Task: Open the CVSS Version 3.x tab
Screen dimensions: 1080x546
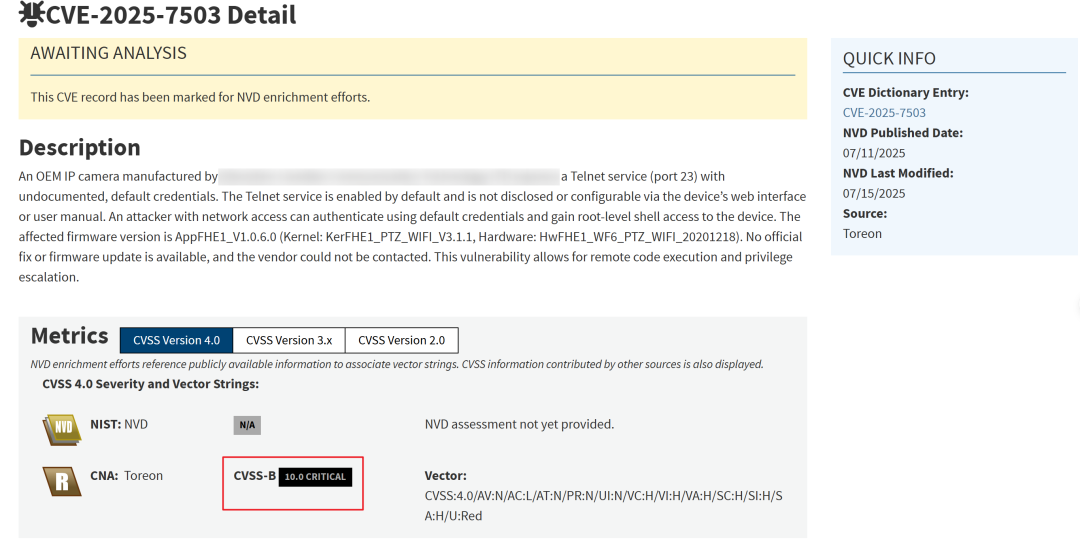Action: [x=289, y=340]
